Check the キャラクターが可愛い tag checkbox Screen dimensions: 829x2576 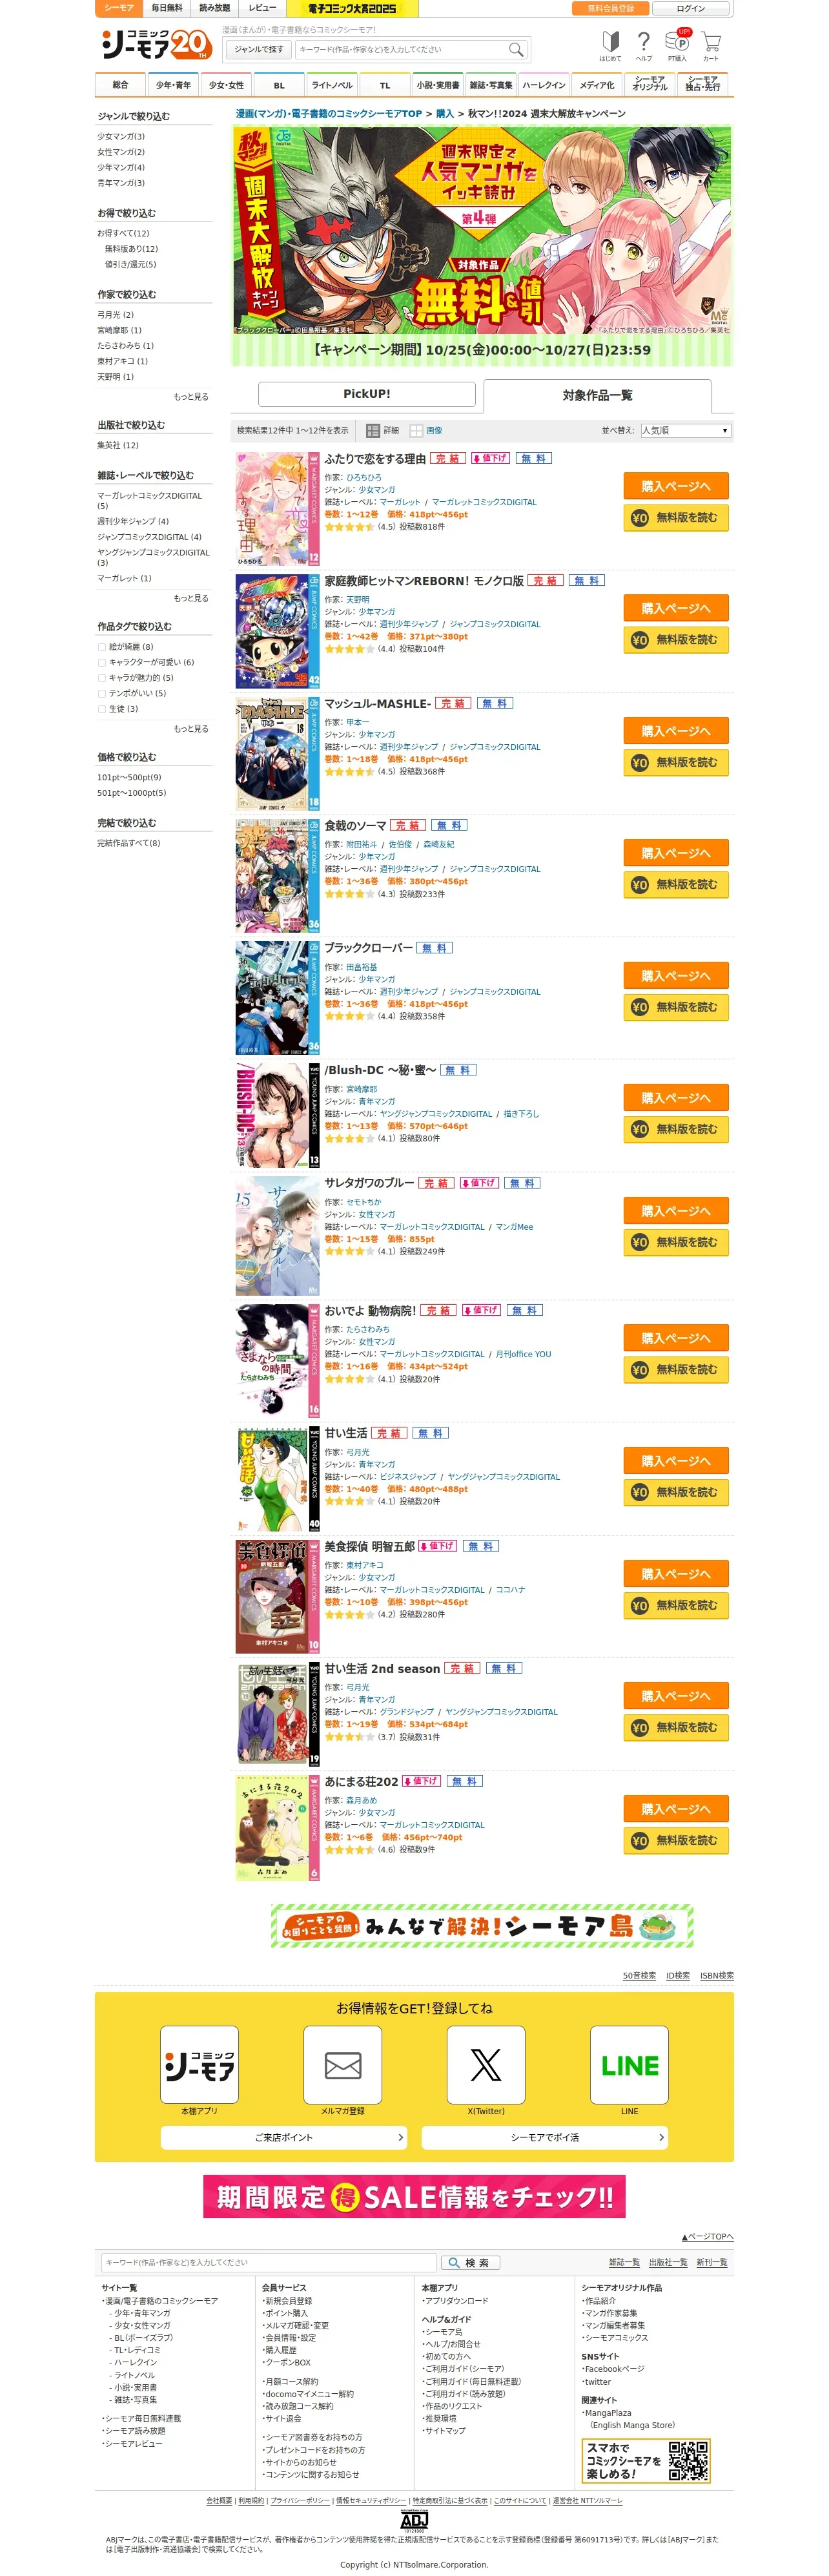(x=102, y=662)
